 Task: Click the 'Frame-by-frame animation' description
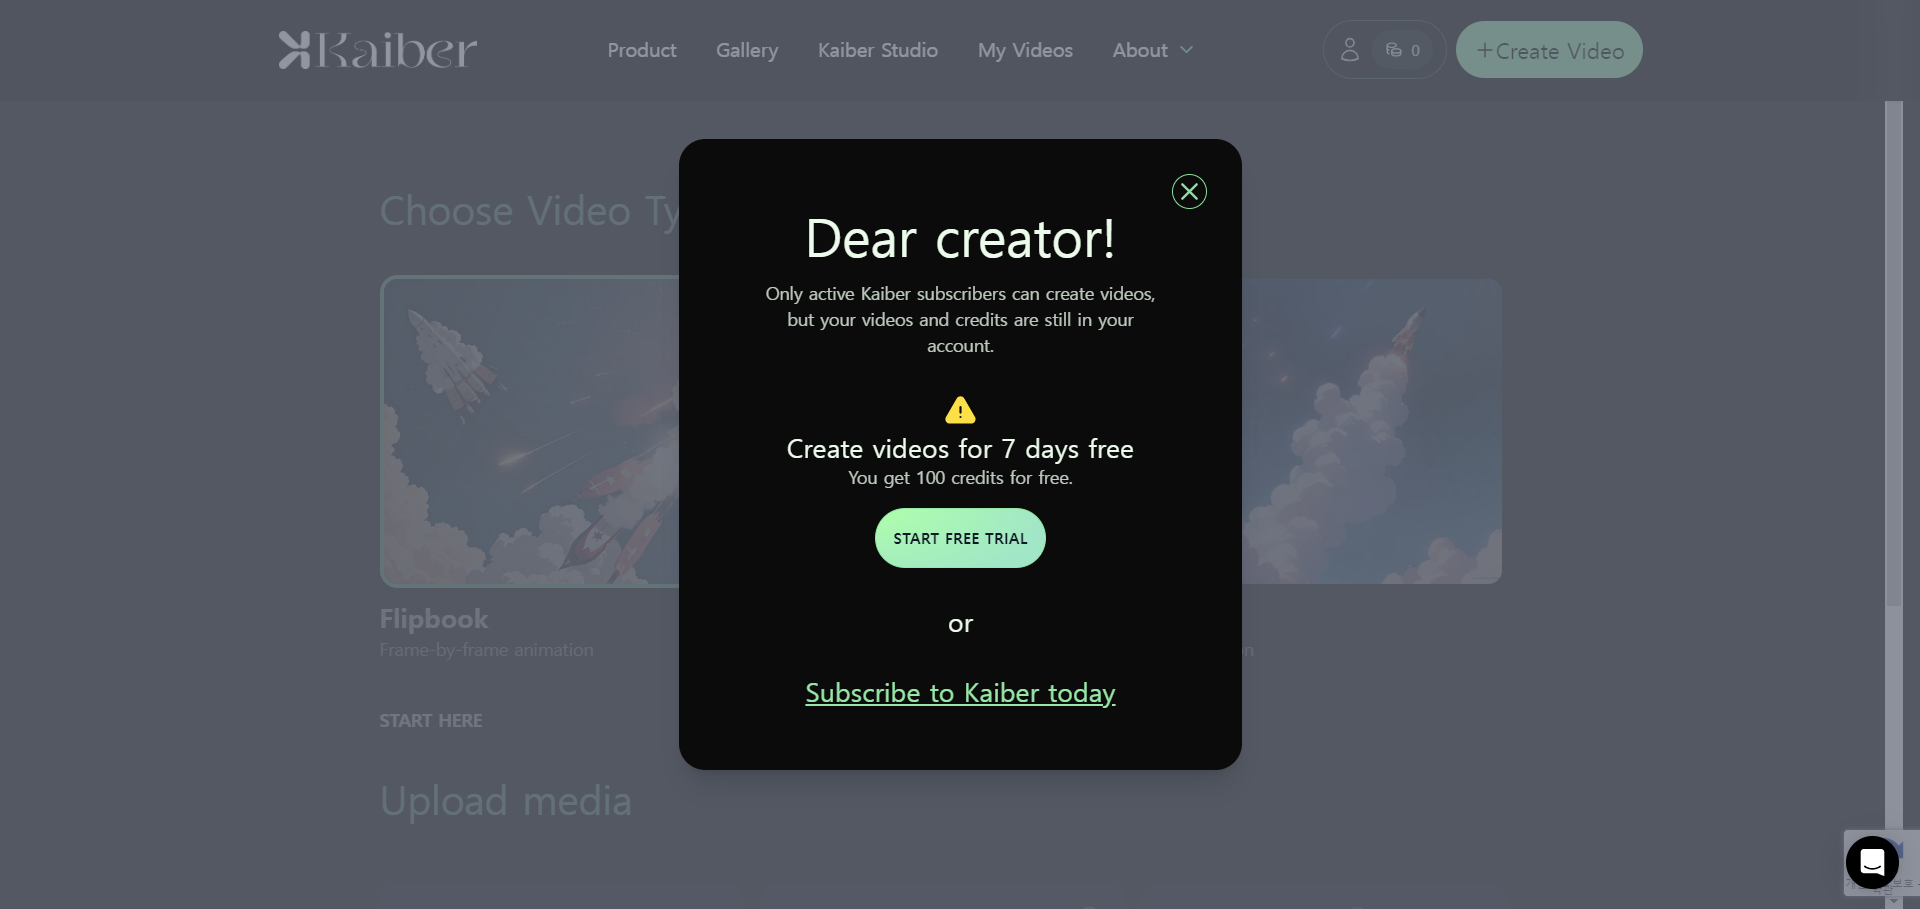pyautogui.click(x=486, y=650)
